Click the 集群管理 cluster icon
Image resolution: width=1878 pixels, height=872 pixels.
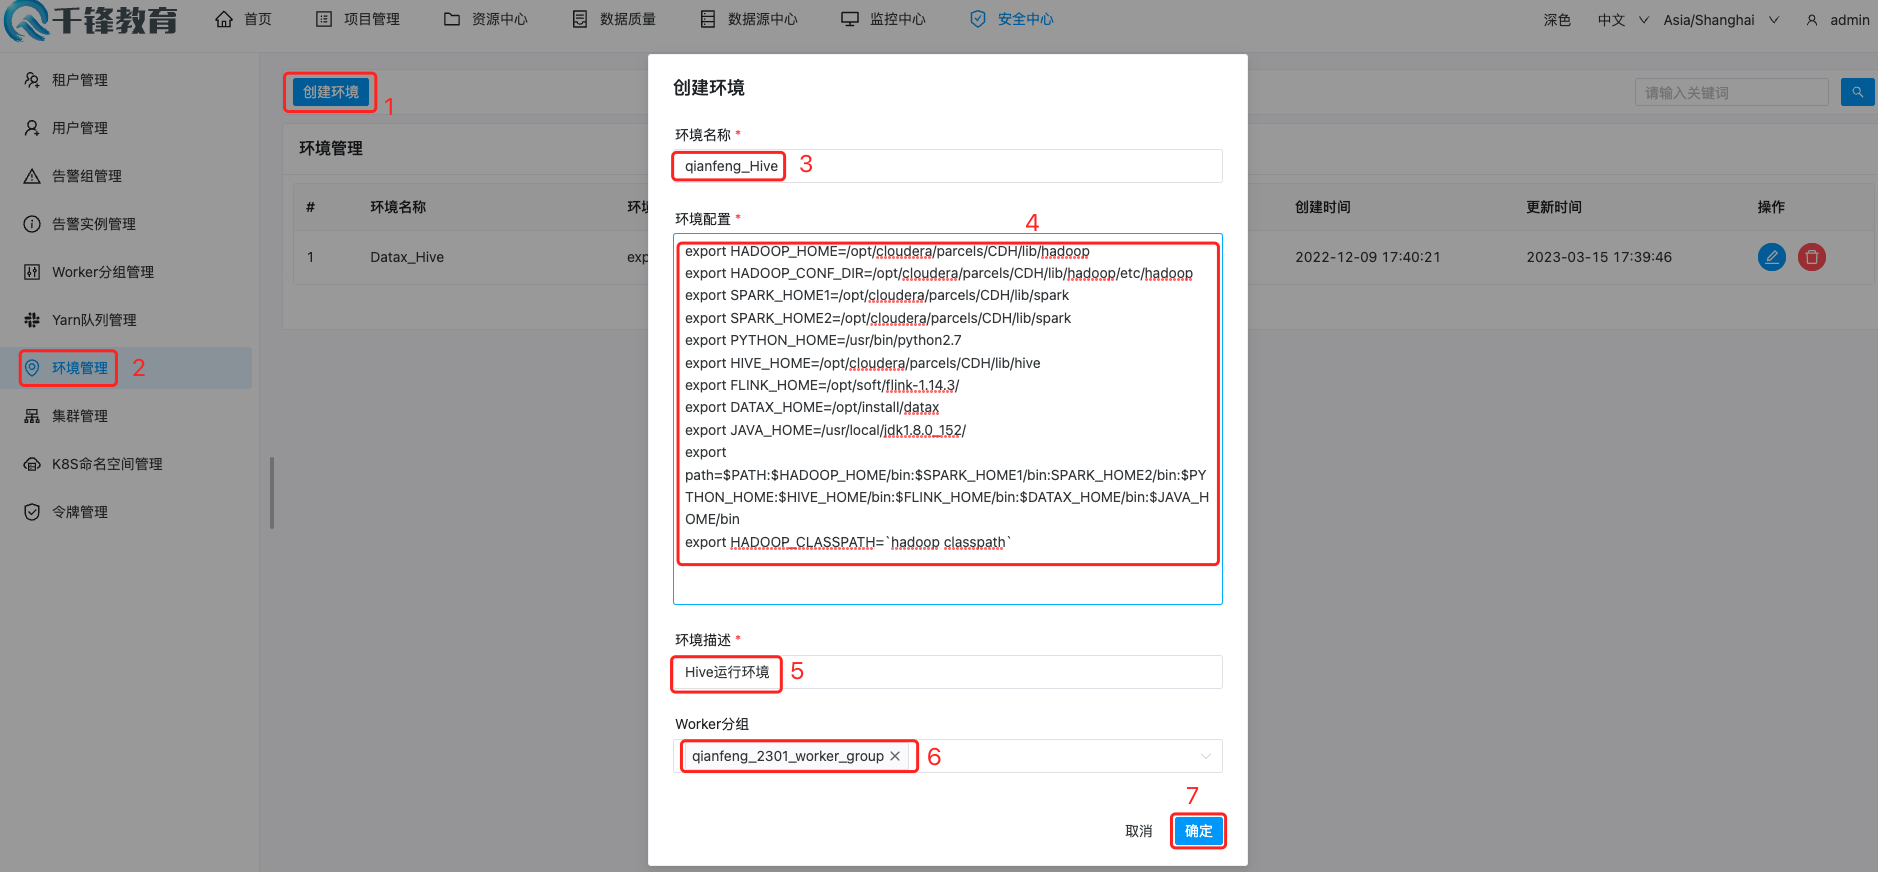coord(32,416)
